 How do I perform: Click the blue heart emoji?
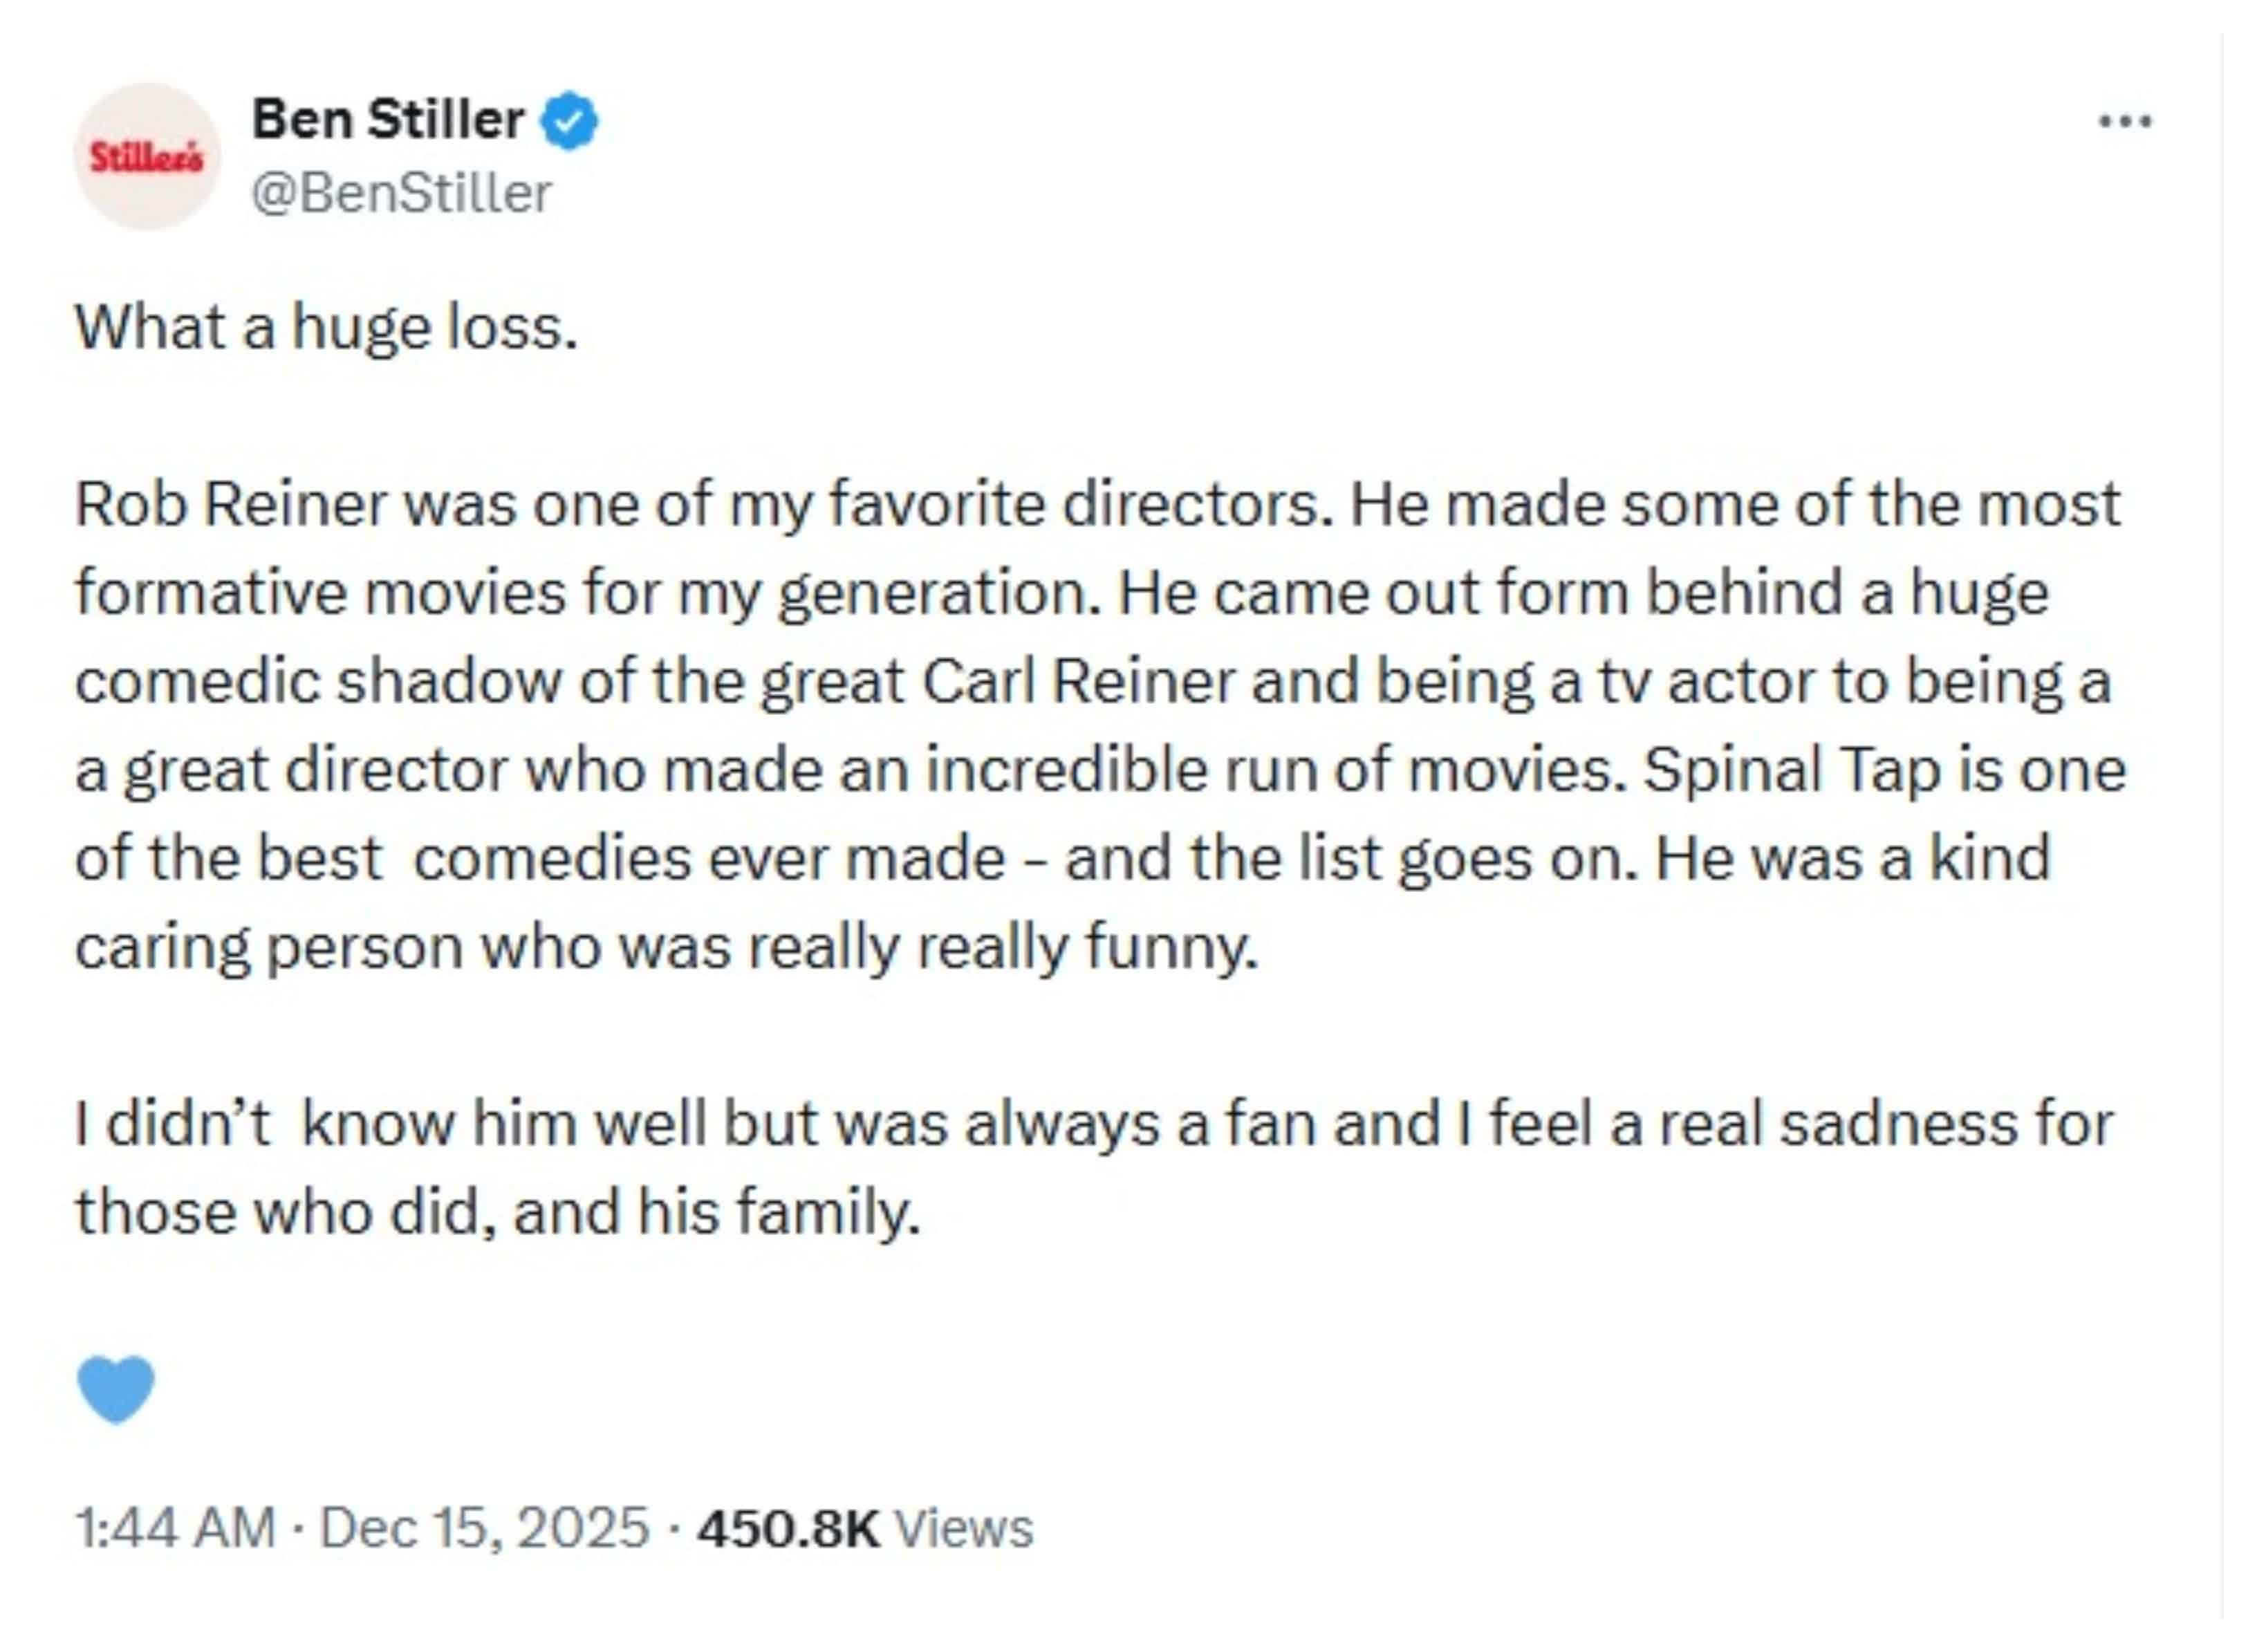click(x=116, y=1388)
